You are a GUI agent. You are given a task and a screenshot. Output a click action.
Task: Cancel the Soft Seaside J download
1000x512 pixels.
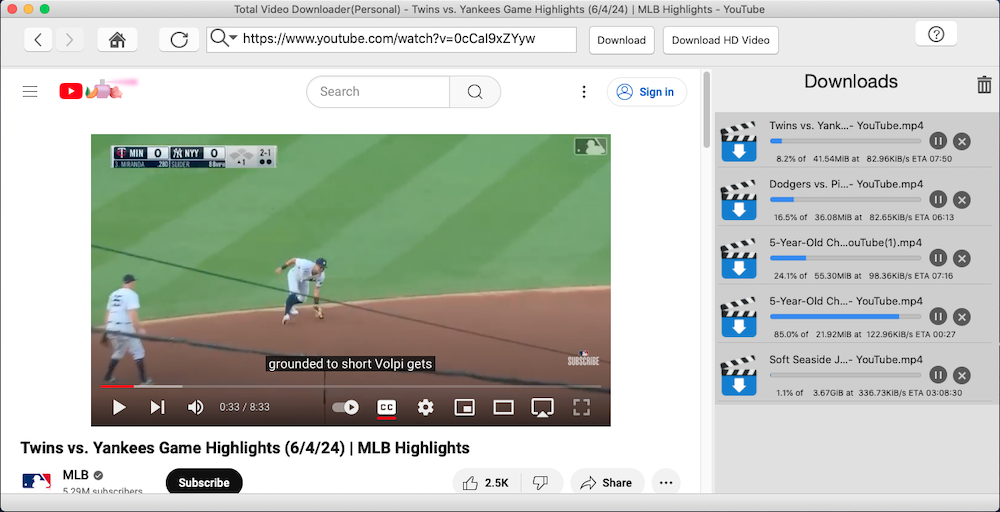(x=962, y=375)
